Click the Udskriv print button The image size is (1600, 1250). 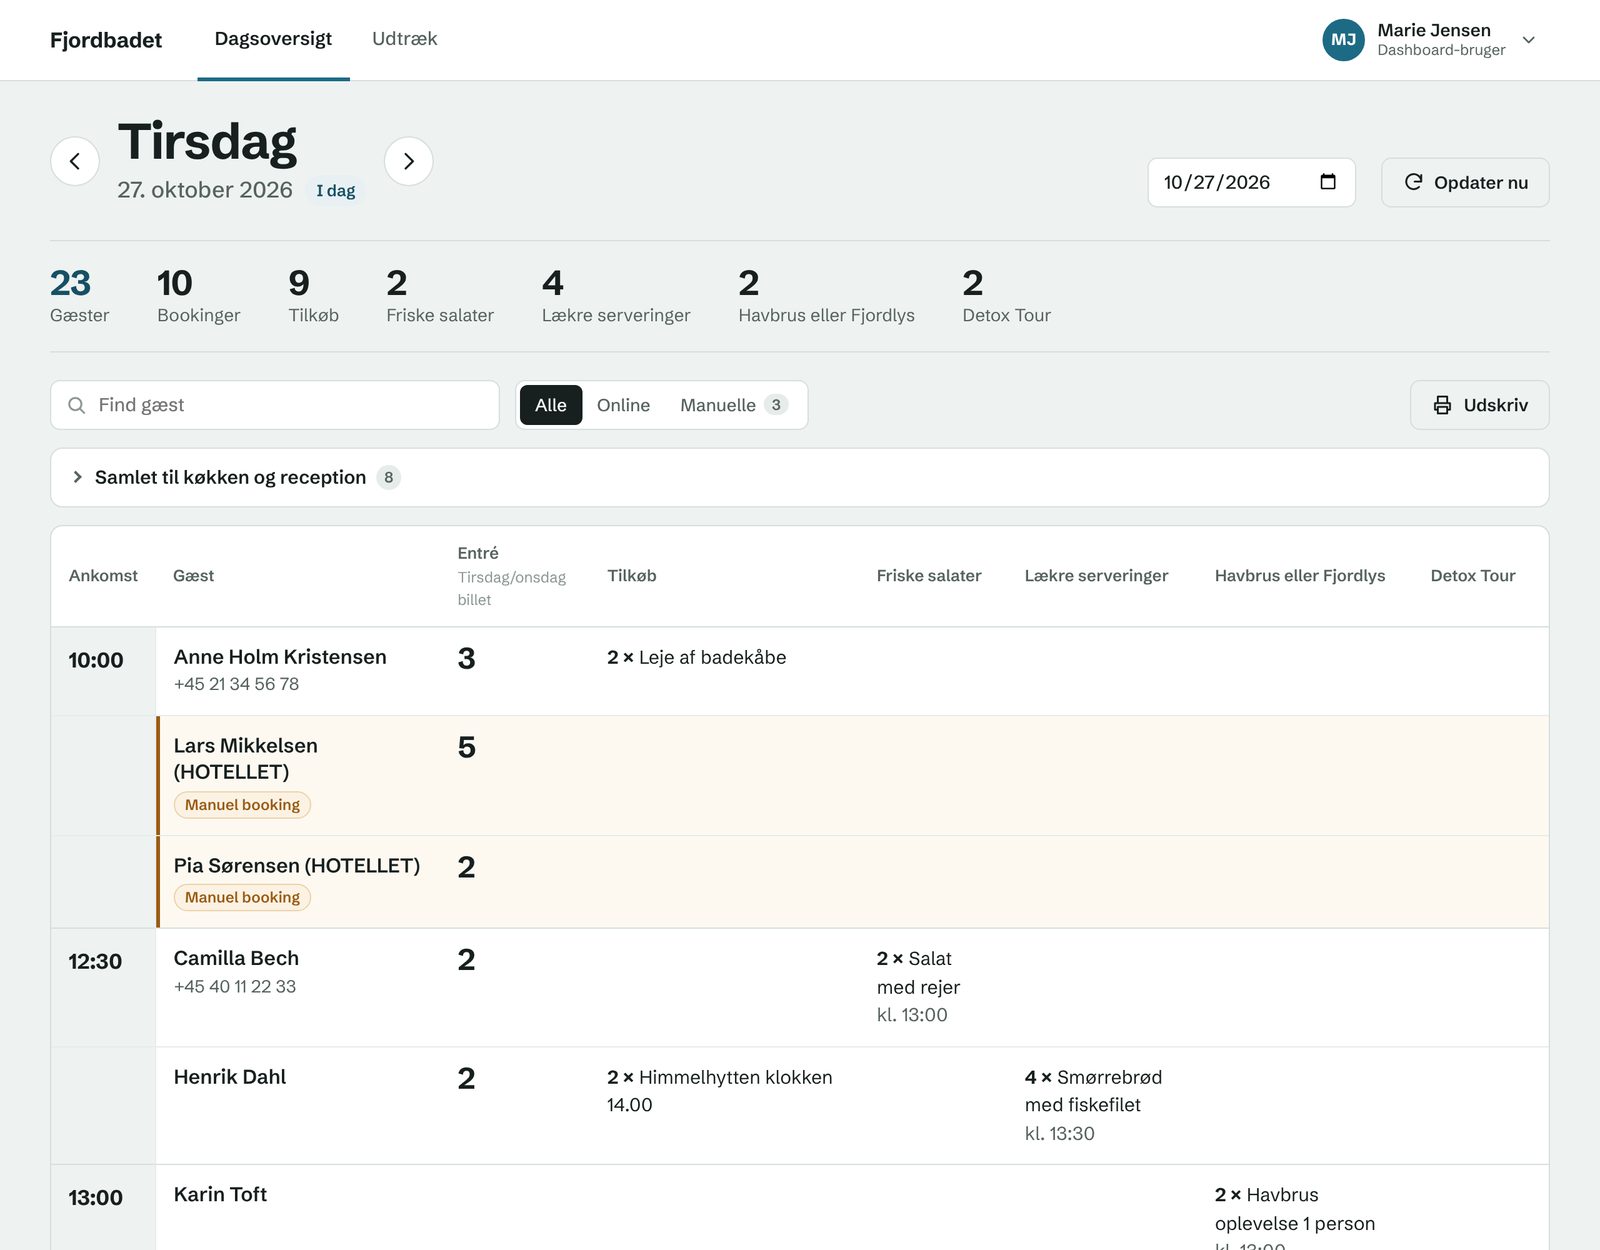[1479, 405]
